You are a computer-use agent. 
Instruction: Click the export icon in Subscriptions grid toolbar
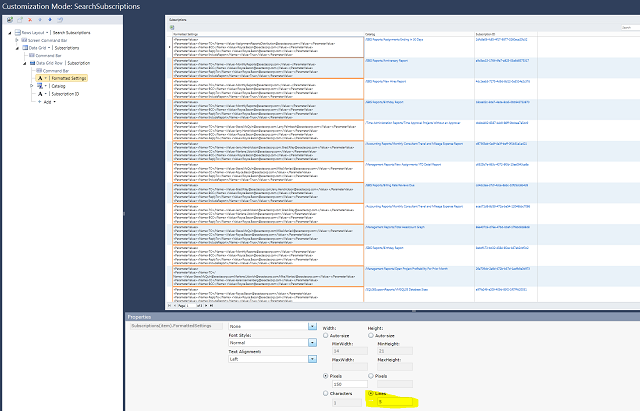[172, 27]
